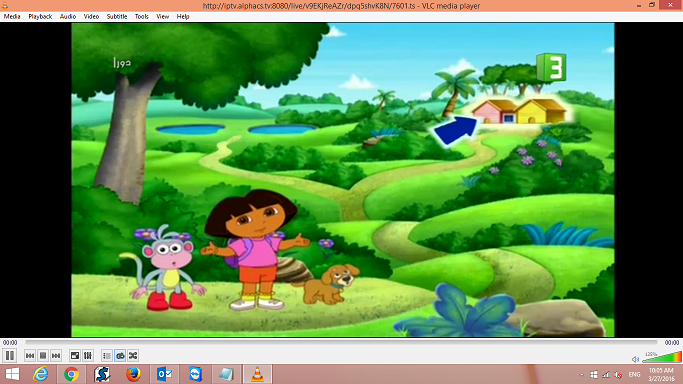Open the View menu
Viewport: 683px width, 384px height.
pyautogui.click(x=162, y=17)
